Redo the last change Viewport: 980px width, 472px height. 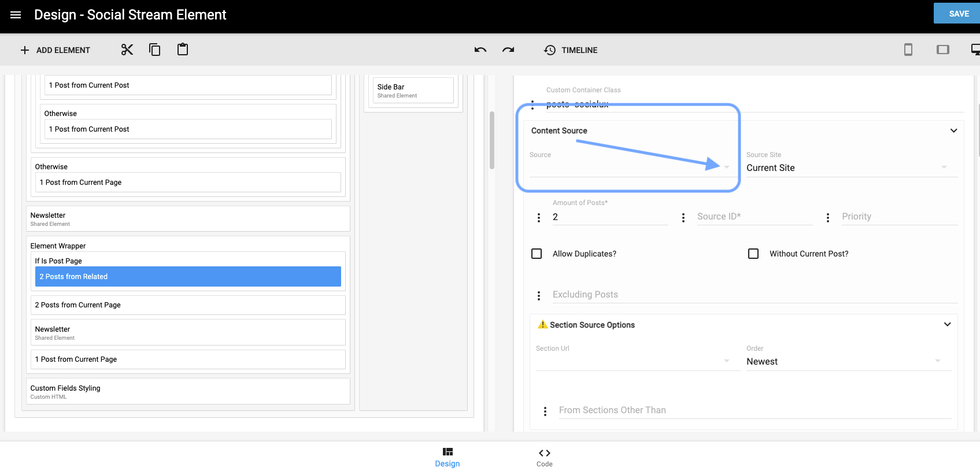(508, 50)
